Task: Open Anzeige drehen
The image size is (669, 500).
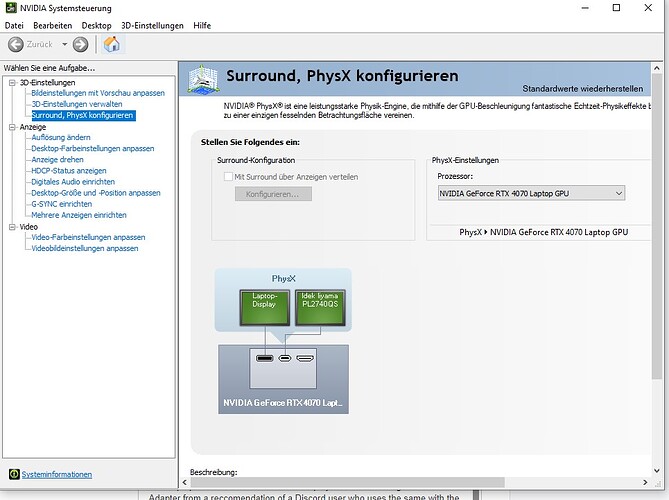Action: (x=57, y=160)
